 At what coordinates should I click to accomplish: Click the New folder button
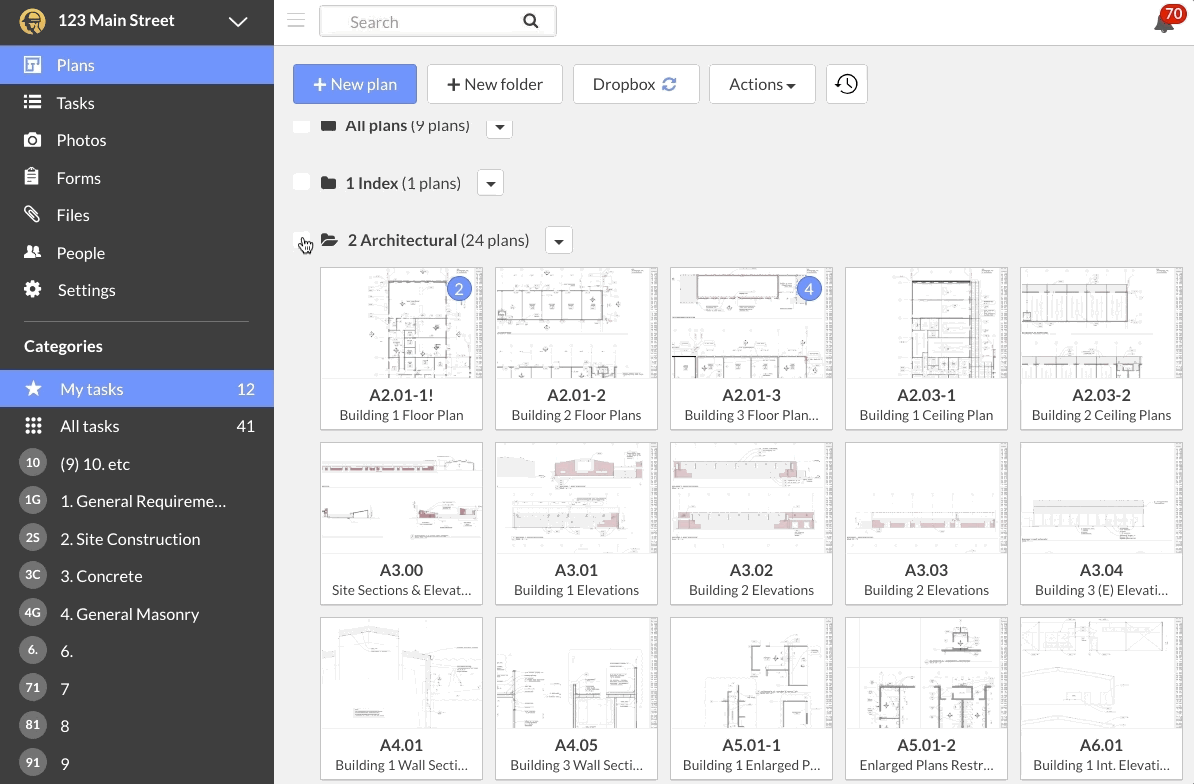click(x=495, y=84)
